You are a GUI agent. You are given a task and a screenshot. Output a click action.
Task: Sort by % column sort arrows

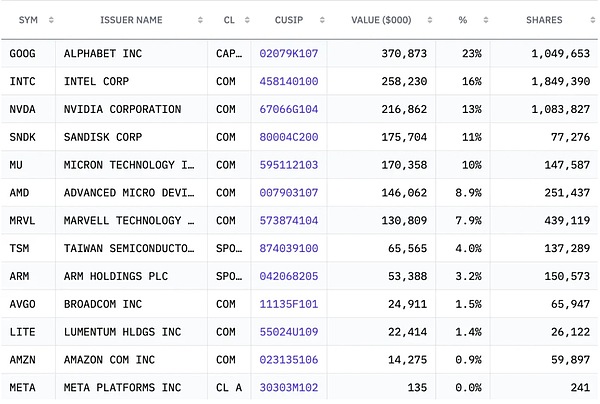(486, 20)
